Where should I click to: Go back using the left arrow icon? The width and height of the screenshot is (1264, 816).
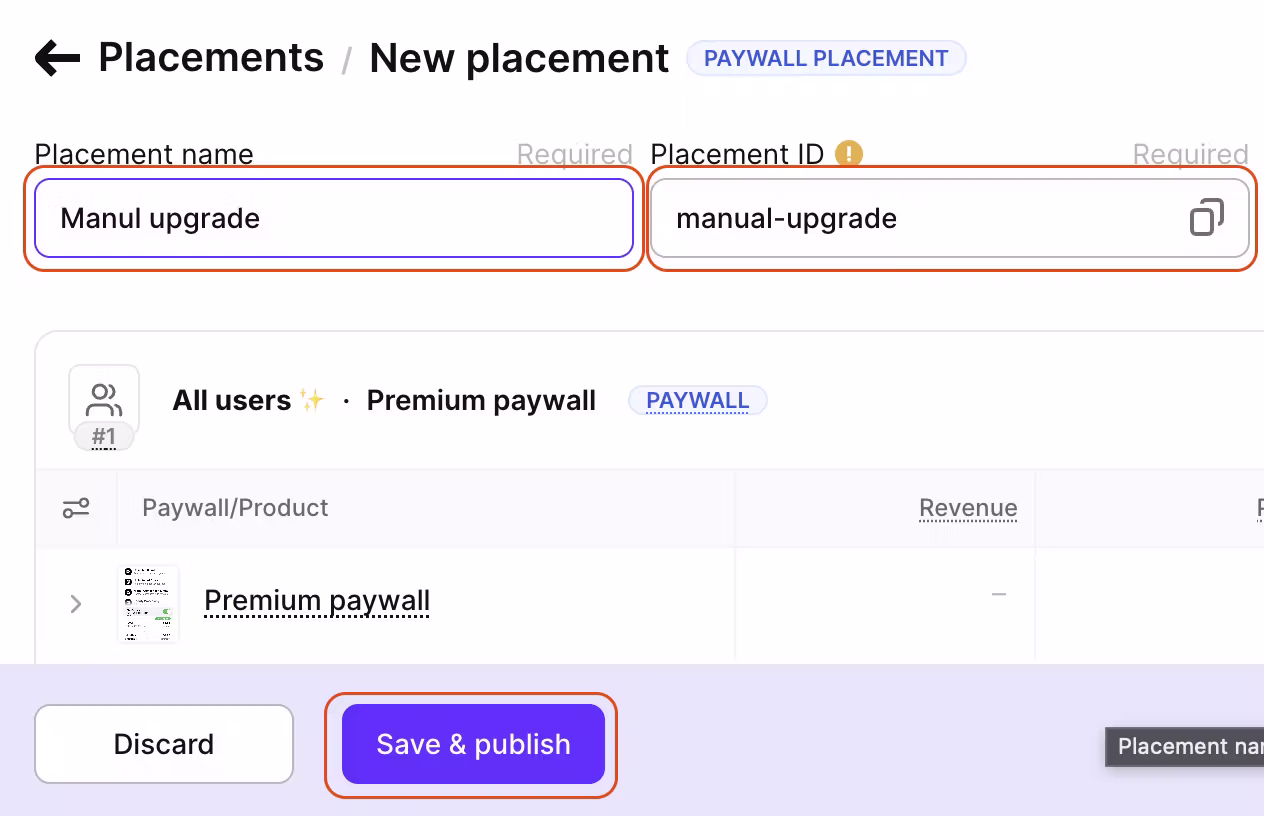point(57,58)
